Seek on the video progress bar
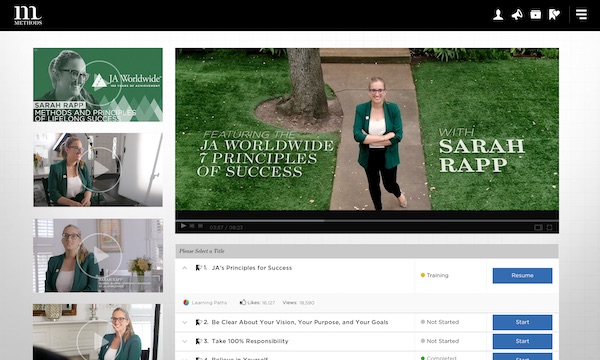600x360 pixels. (x=367, y=220)
